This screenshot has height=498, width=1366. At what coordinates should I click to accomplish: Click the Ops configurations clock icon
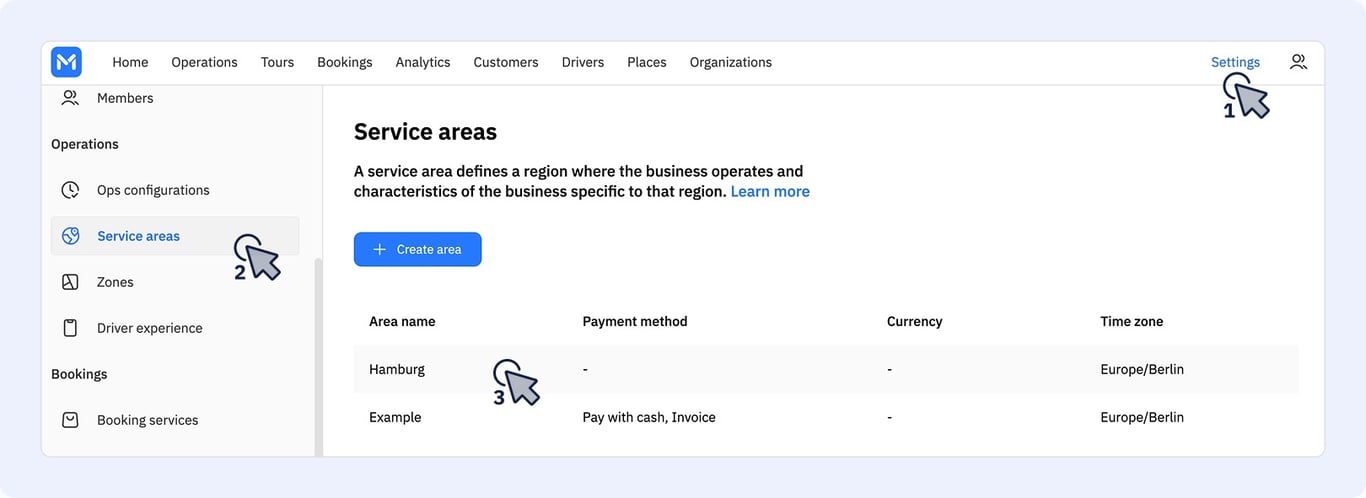point(70,190)
